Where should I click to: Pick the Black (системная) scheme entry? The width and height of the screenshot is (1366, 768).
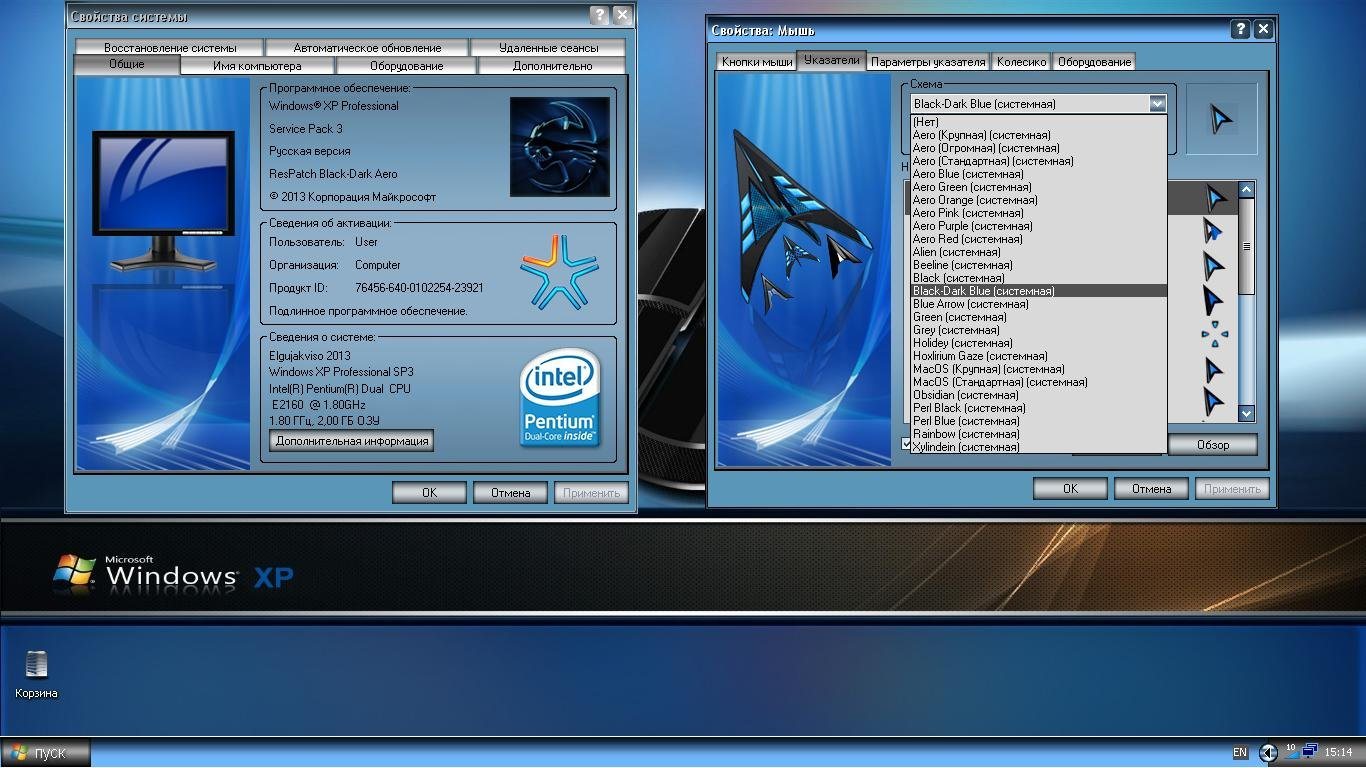pyautogui.click(x=1038, y=278)
